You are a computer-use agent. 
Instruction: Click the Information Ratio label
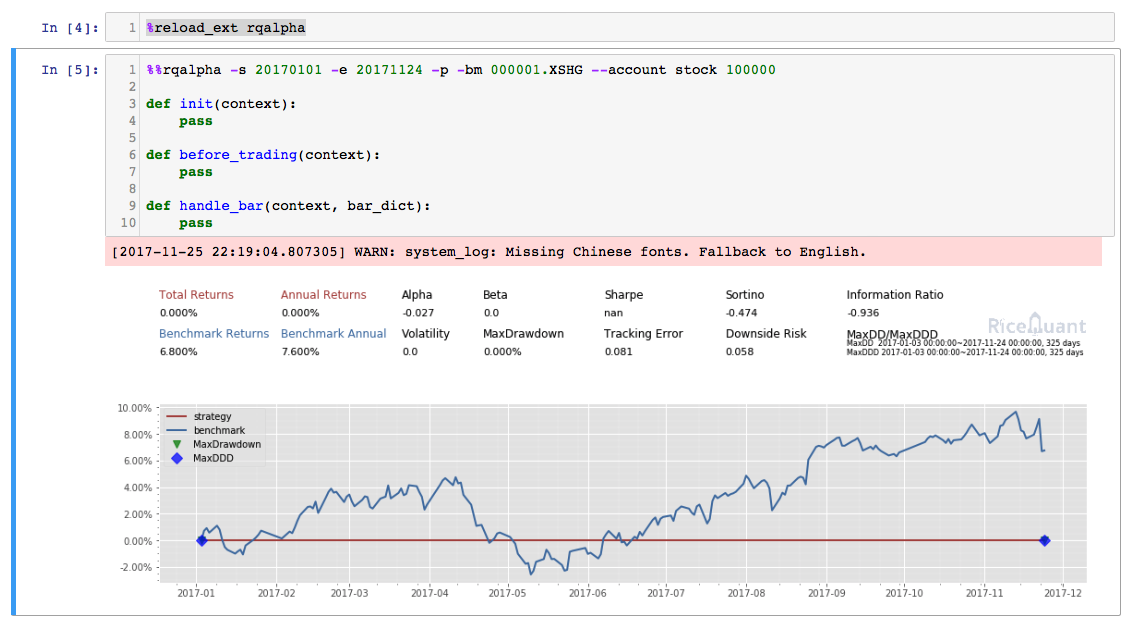point(895,295)
